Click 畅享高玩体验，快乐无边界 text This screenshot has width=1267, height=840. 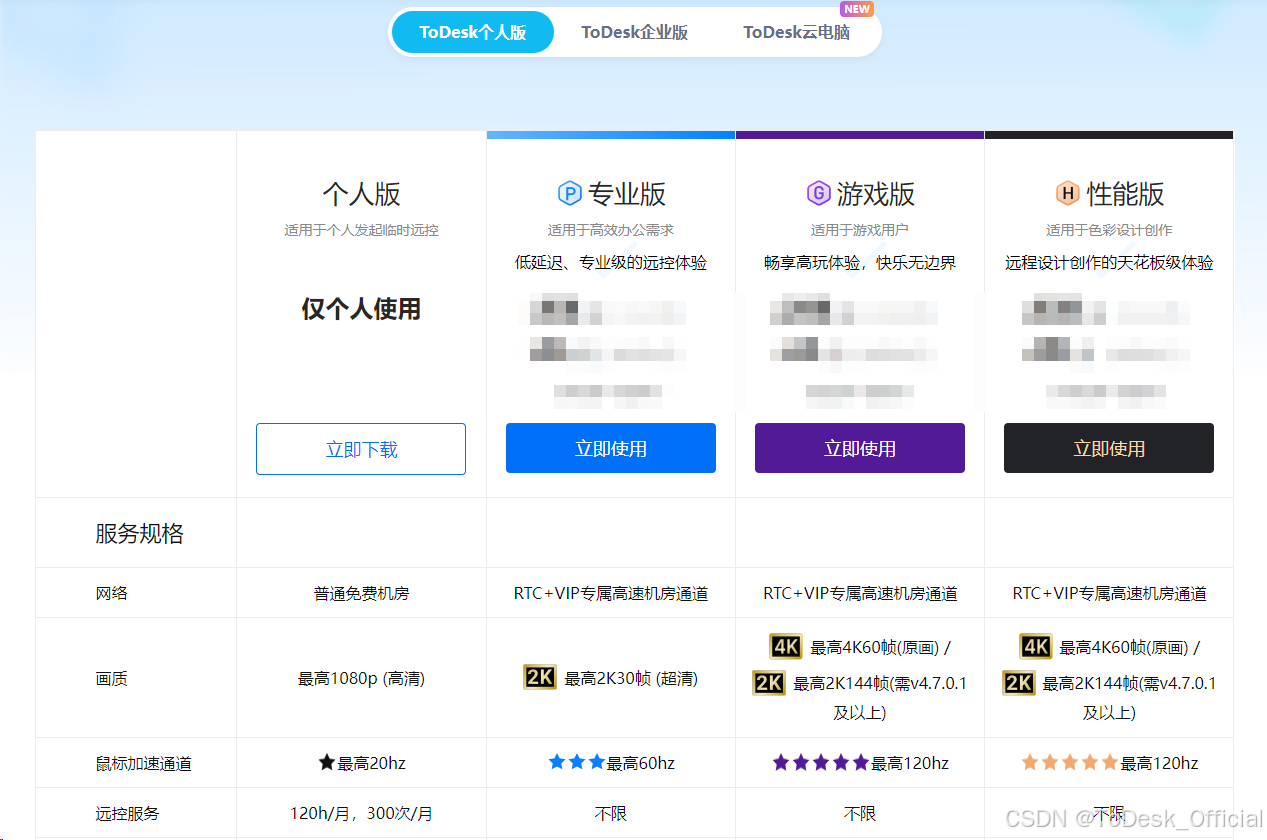pyautogui.click(x=860, y=263)
